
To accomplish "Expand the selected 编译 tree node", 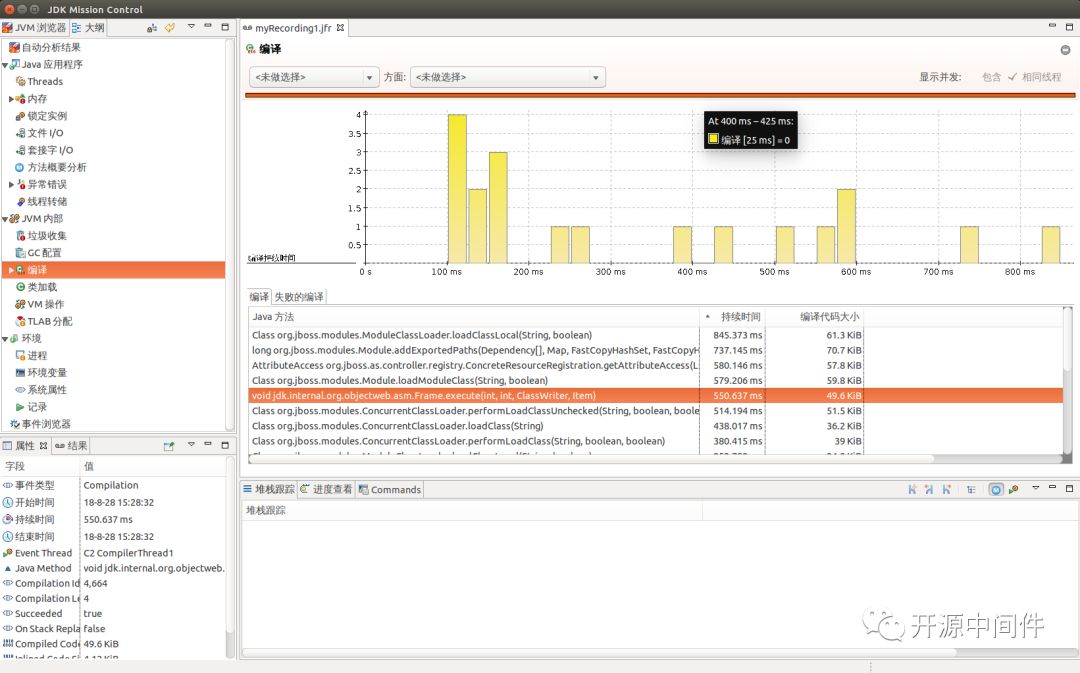I will [11, 270].
